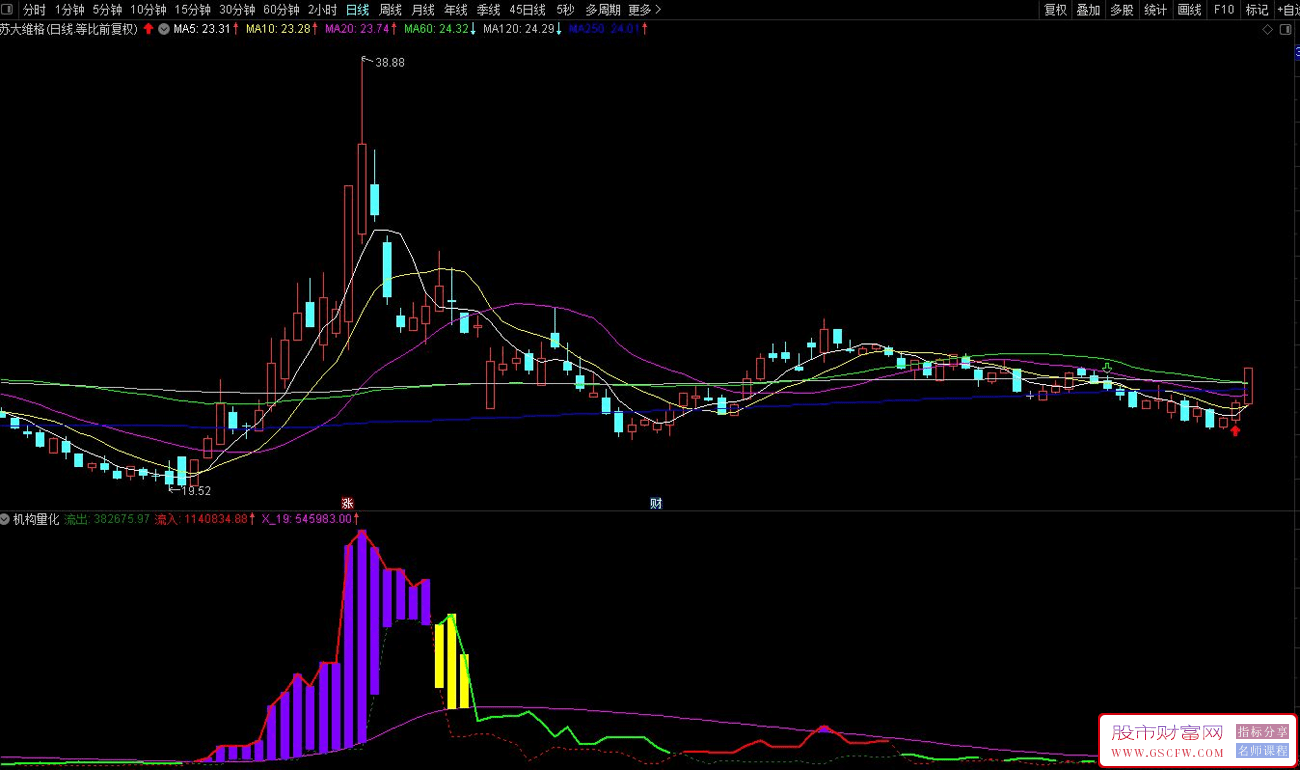Click the red up-arrow signal under last candles
The height and width of the screenshot is (770, 1300).
1236,431
